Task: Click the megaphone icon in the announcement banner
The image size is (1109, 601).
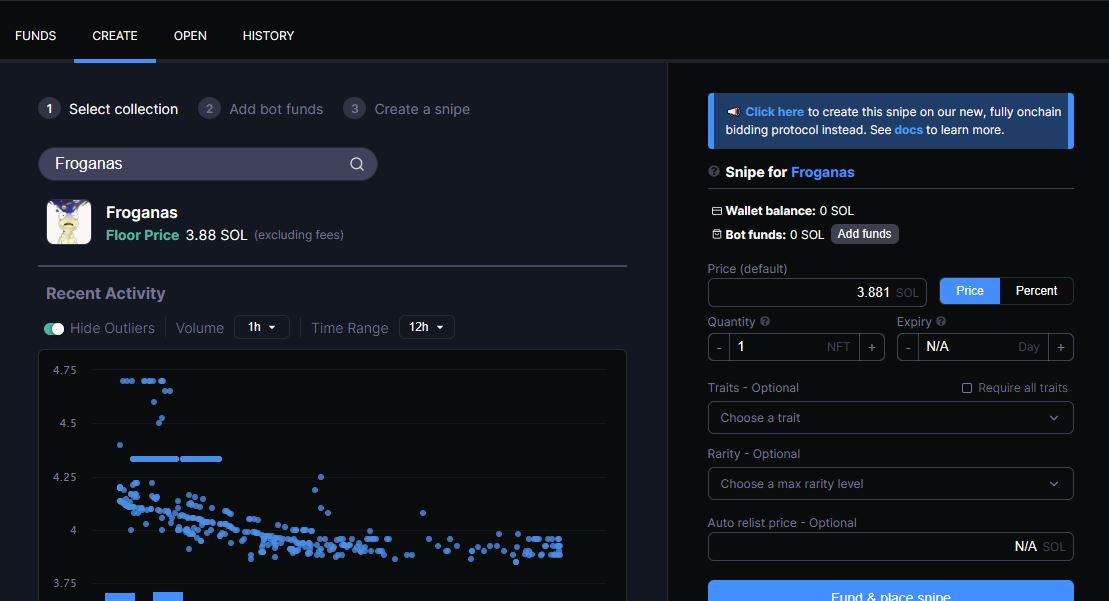Action: tap(736, 110)
